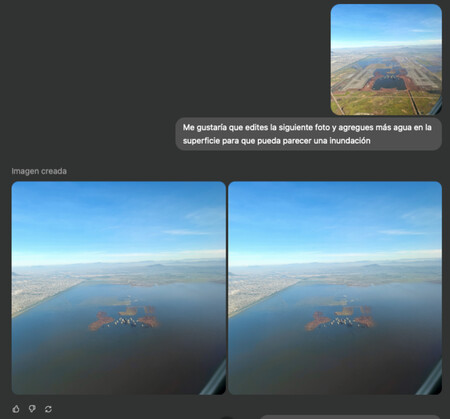This screenshot has width=450, height=419.
Task: Give thumbs up to generated images
Action: 16,409
